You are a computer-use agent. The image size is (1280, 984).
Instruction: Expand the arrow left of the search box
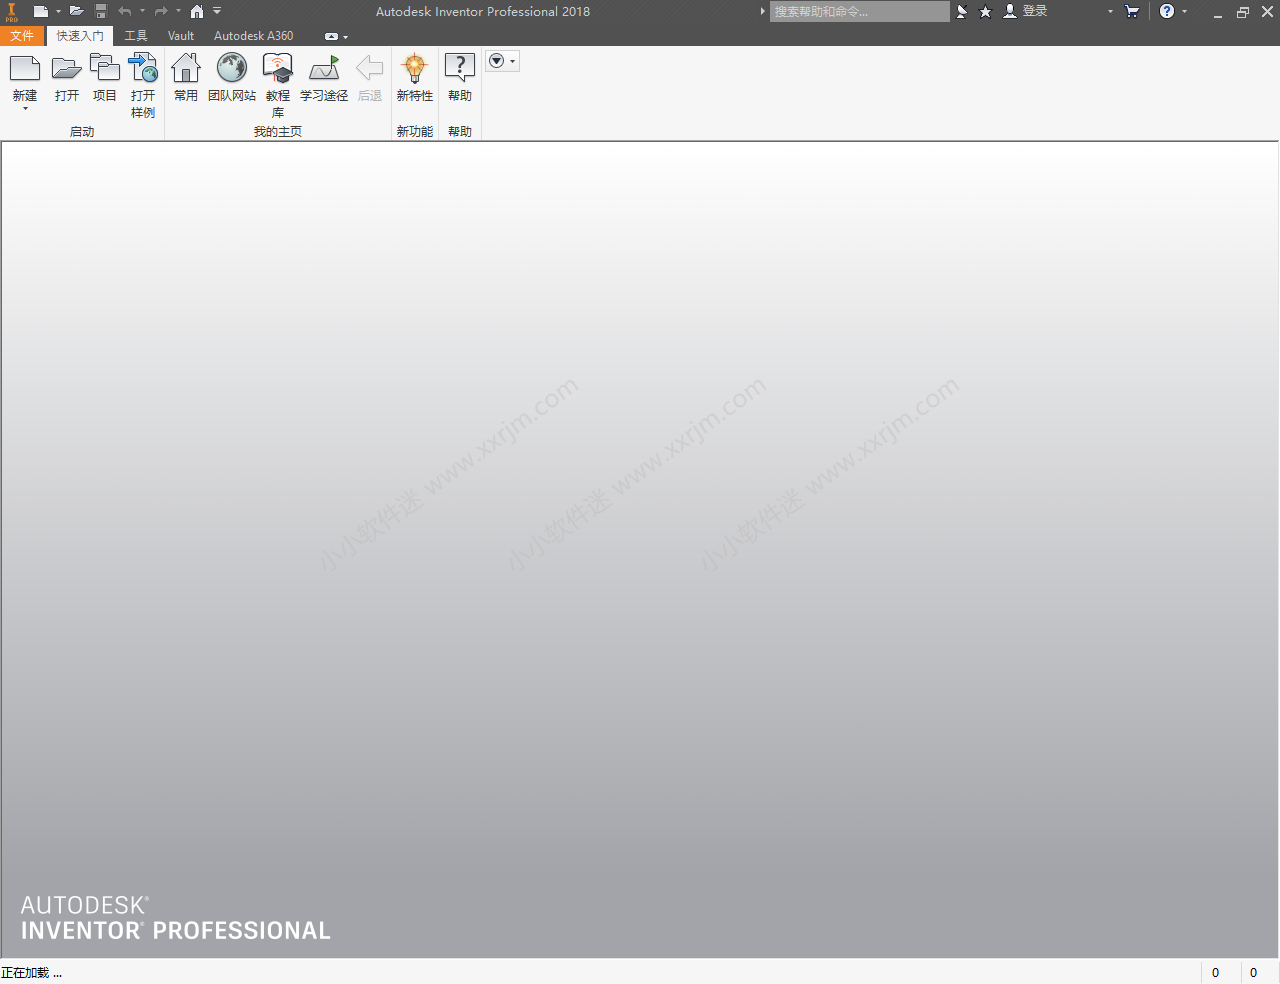762,12
